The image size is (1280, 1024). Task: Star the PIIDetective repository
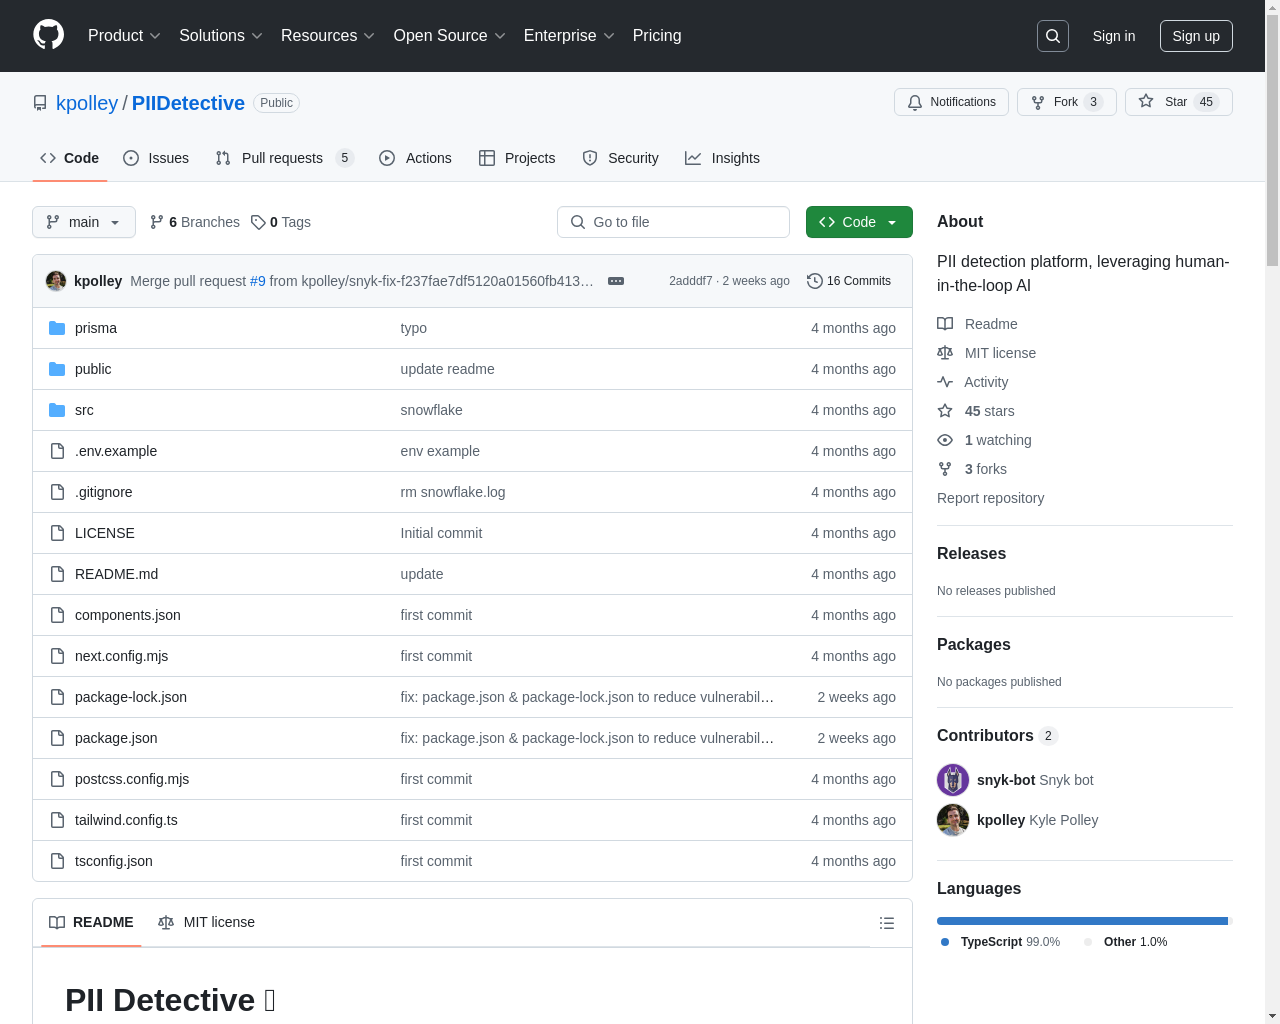tap(1178, 102)
